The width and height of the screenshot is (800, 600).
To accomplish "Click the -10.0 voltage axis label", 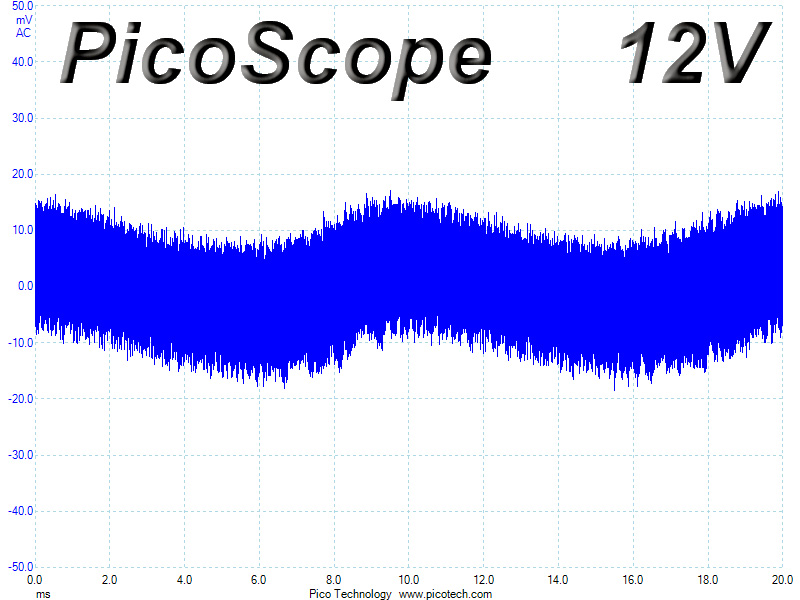I will point(20,342).
